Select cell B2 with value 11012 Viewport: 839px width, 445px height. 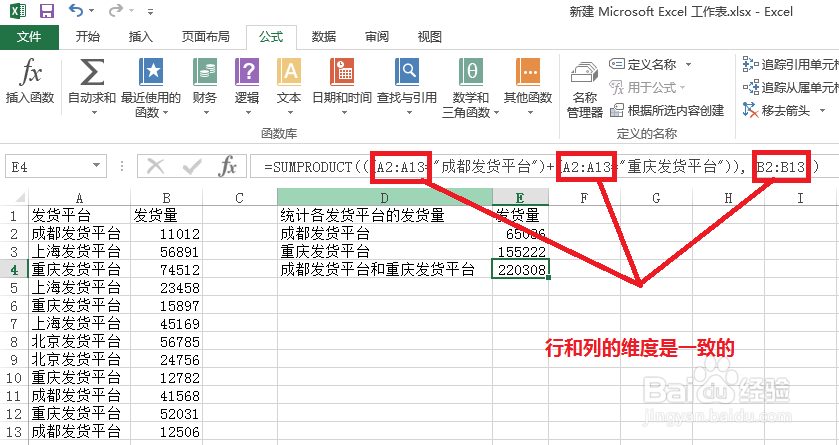(166, 233)
